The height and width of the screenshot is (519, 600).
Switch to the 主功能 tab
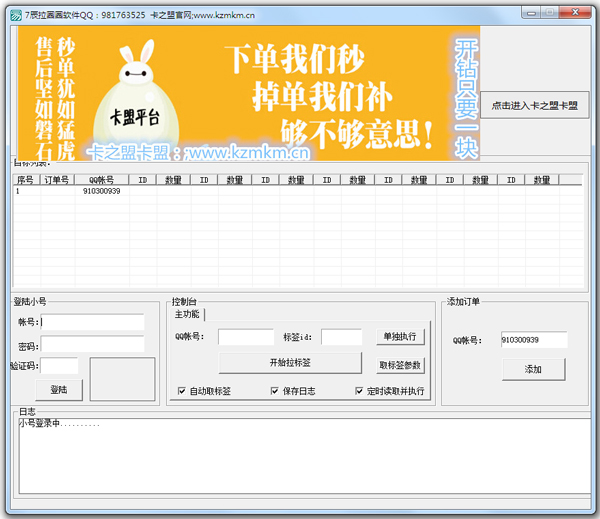click(186, 314)
